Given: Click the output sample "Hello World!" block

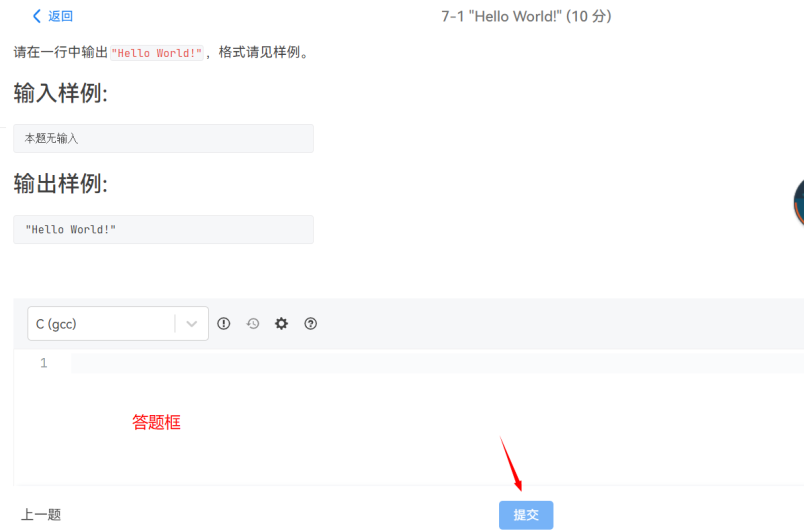Looking at the screenshot, I should [163, 230].
